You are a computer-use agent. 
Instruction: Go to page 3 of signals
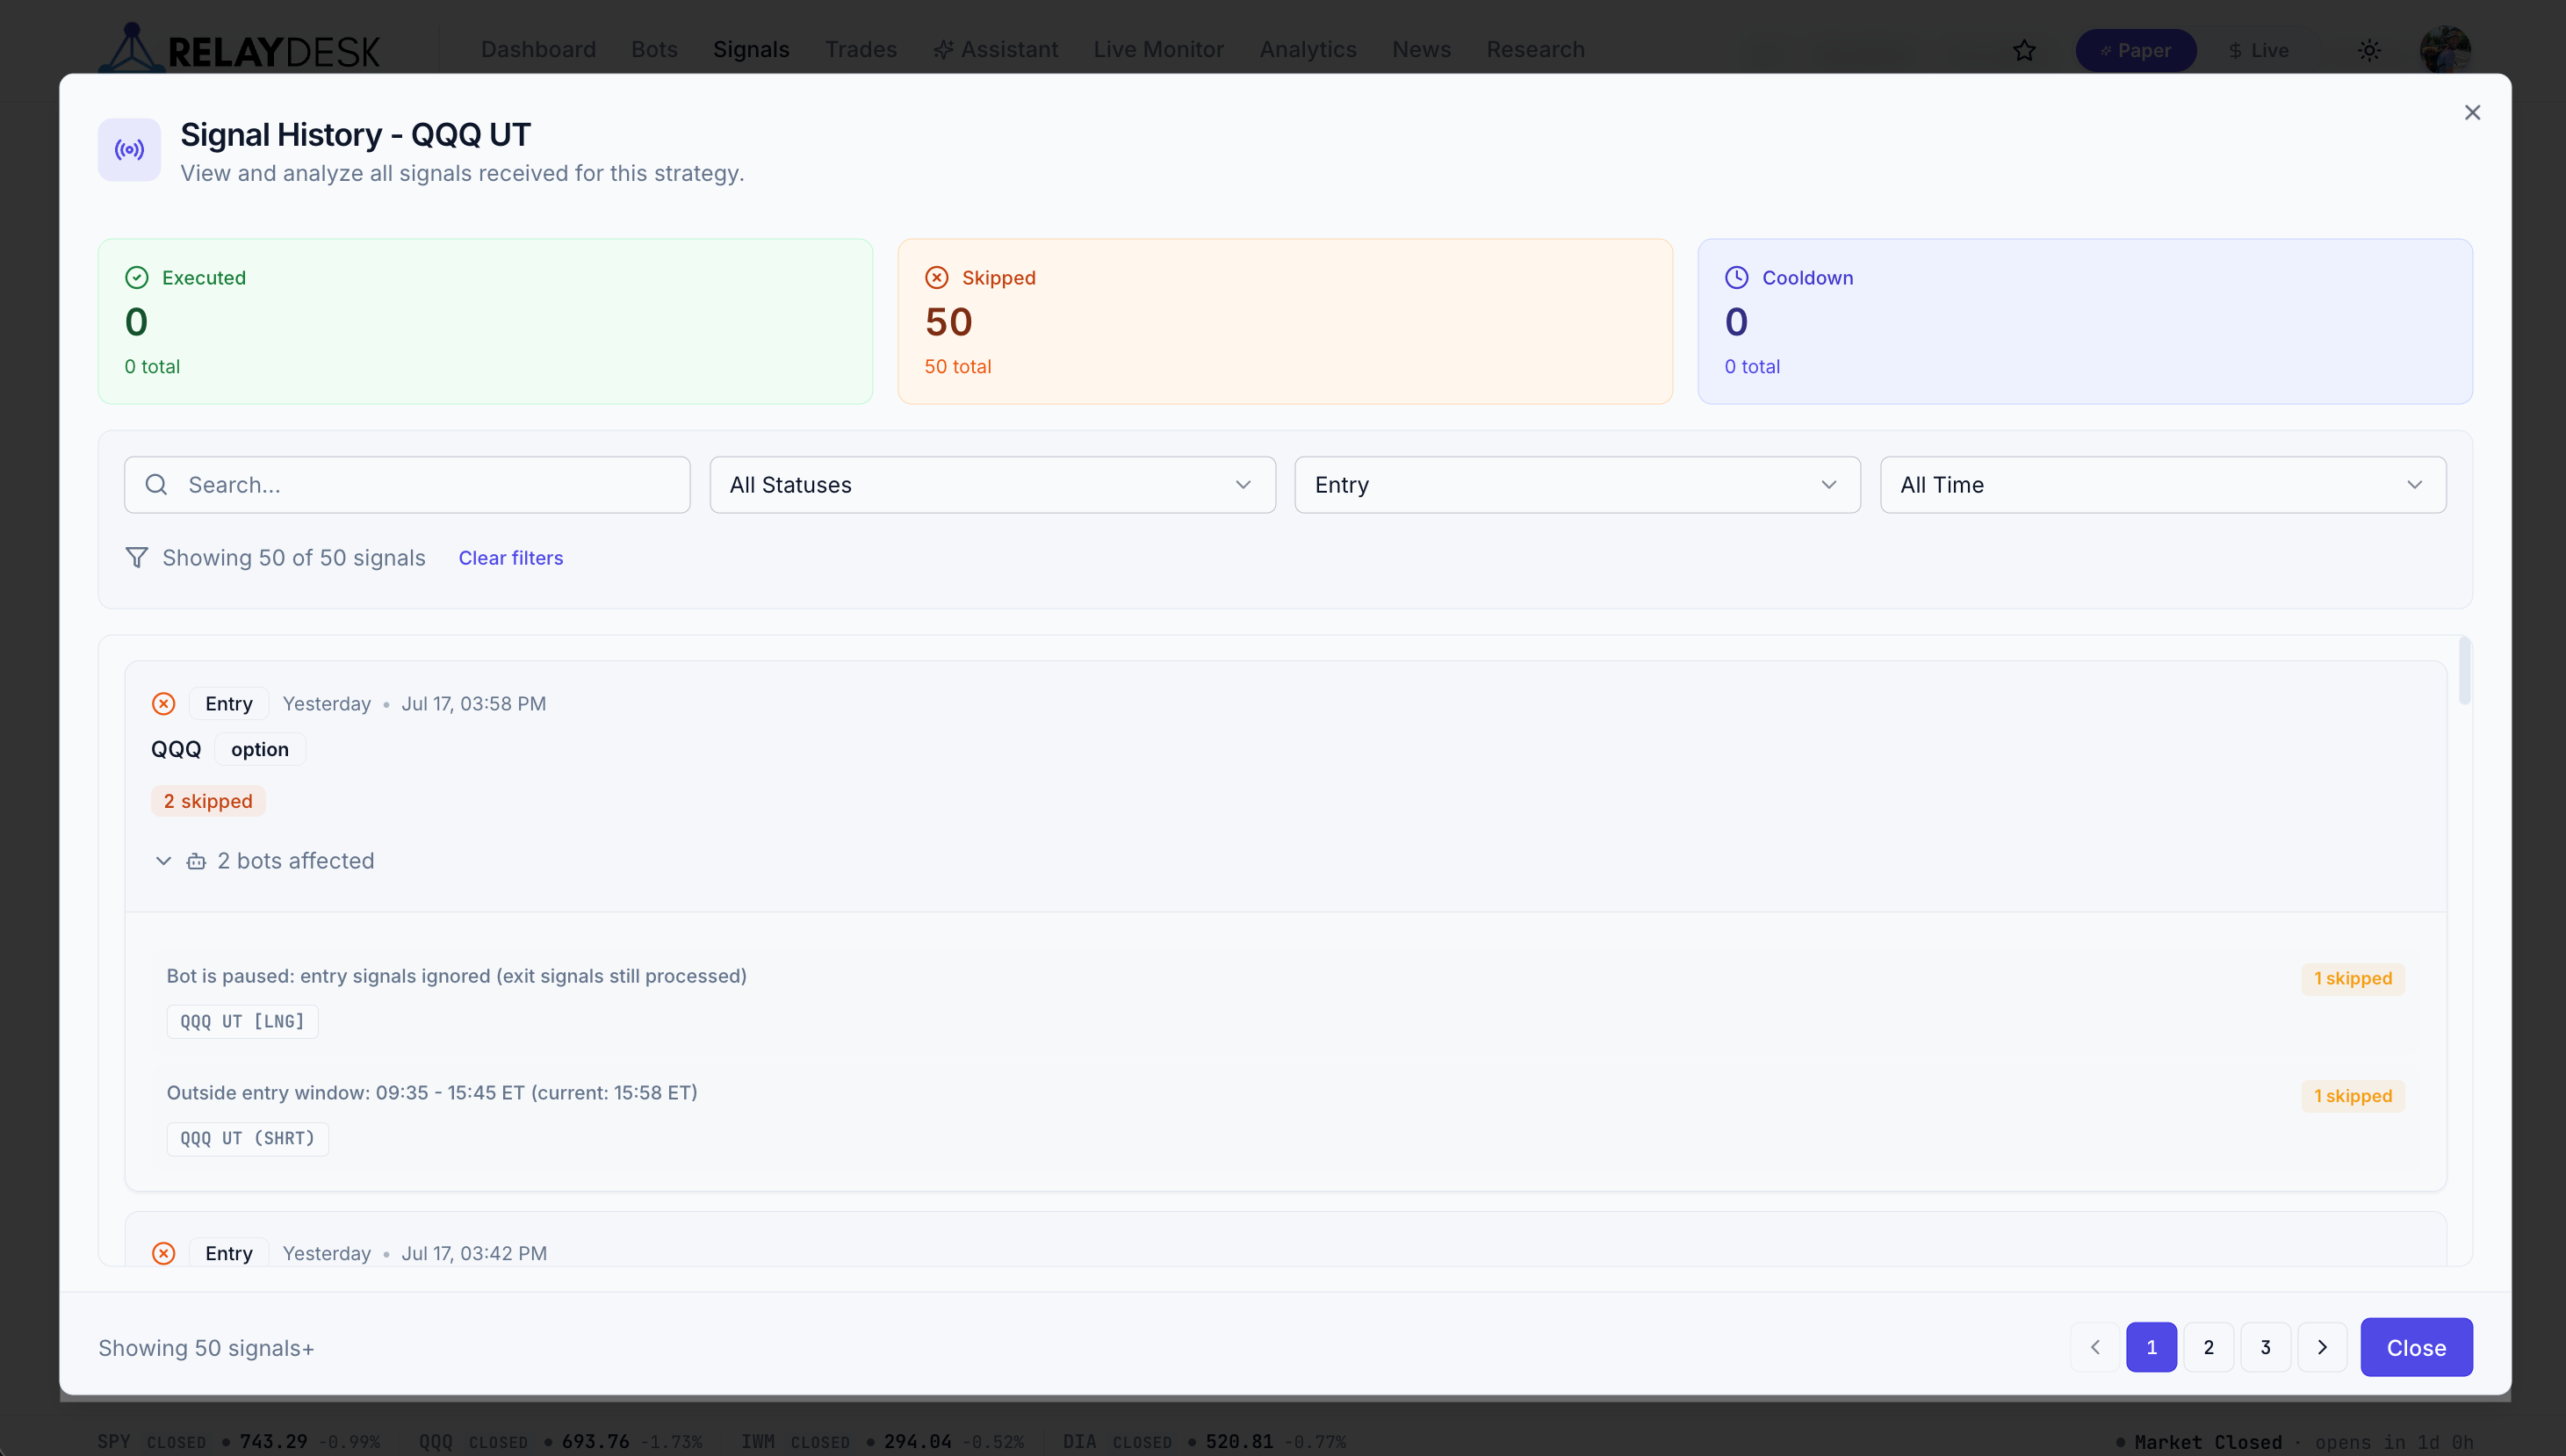pos(2265,1347)
